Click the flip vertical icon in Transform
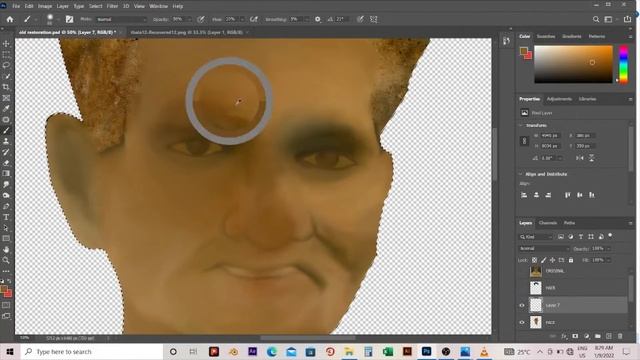This screenshot has height=360, width=640. click(591, 158)
